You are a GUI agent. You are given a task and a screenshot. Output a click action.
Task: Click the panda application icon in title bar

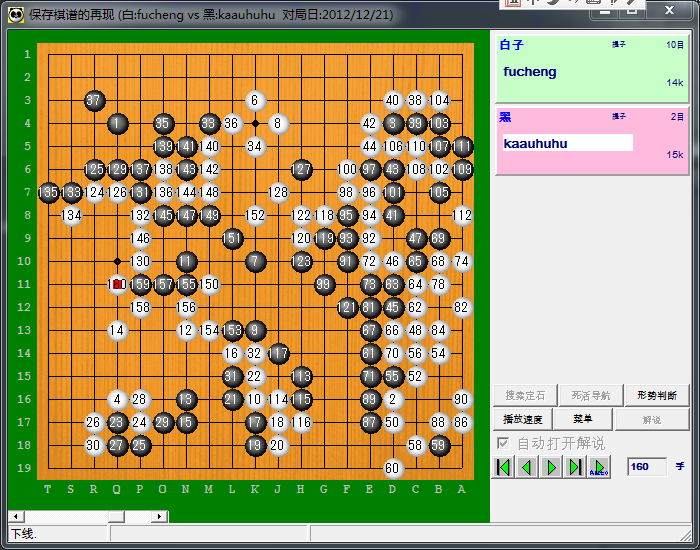pos(16,15)
